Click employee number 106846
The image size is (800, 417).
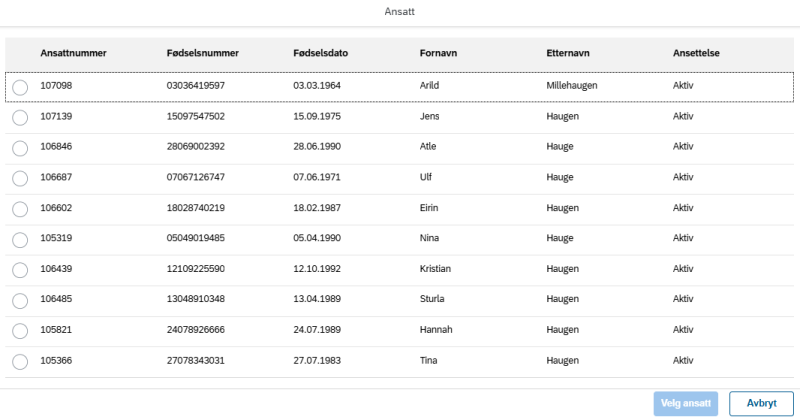click(x=56, y=146)
